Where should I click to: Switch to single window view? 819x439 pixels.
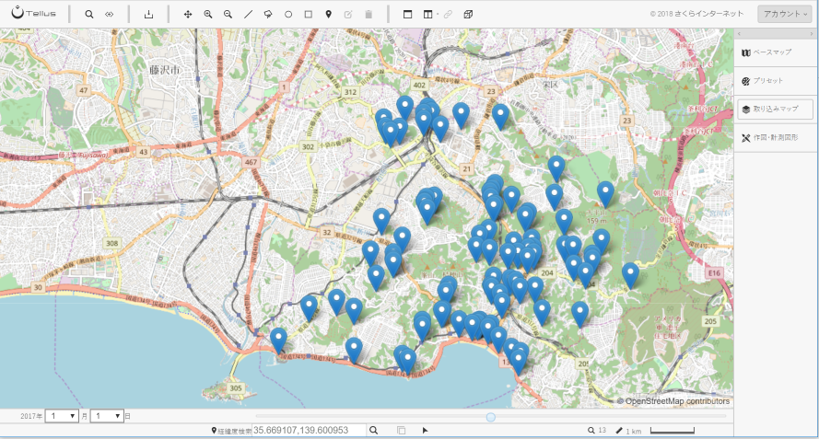[x=407, y=14]
